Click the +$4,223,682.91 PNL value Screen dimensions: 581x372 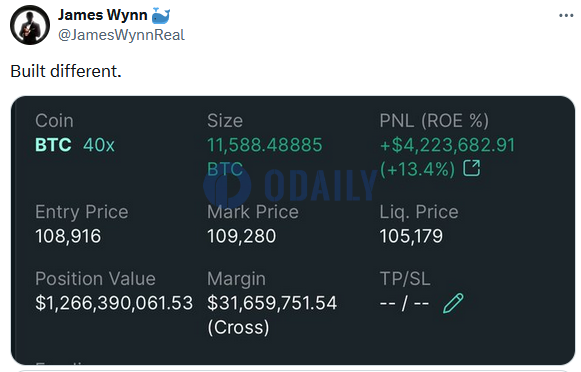(x=448, y=145)
